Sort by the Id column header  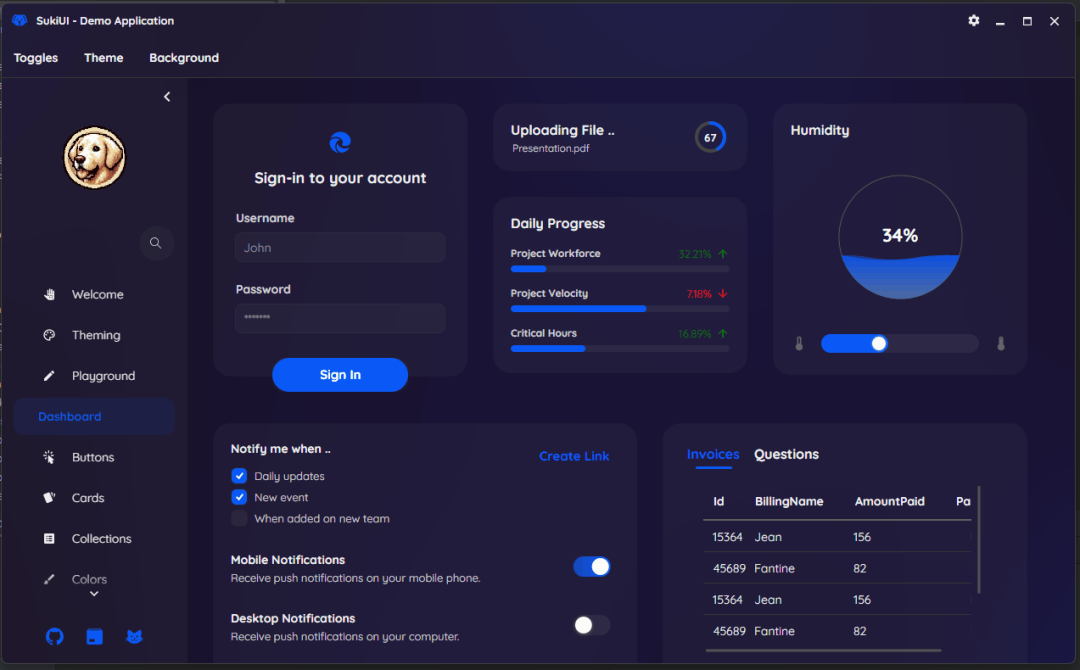click(718, 501)
